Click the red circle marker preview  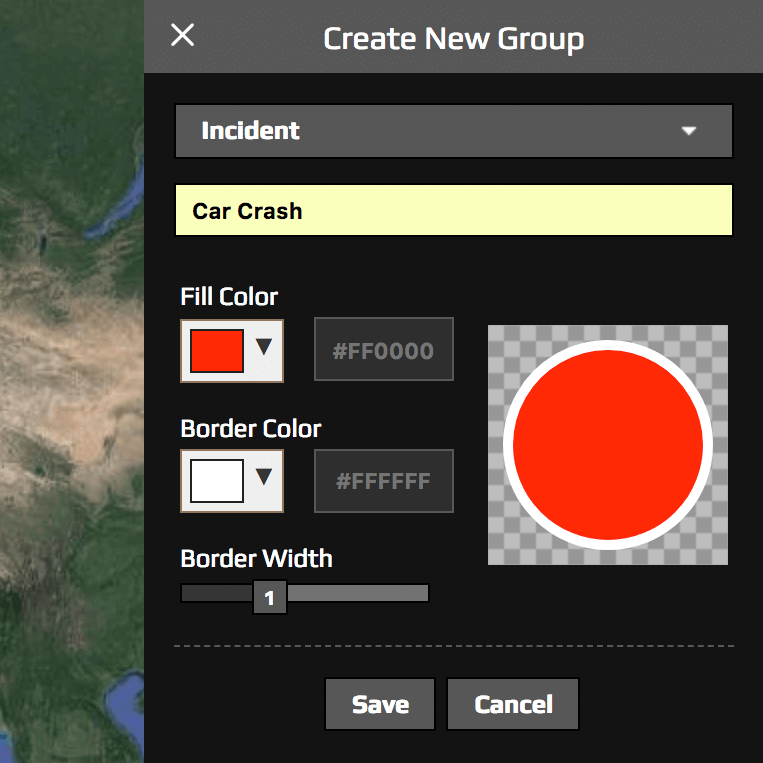click(x=608, y=445)
